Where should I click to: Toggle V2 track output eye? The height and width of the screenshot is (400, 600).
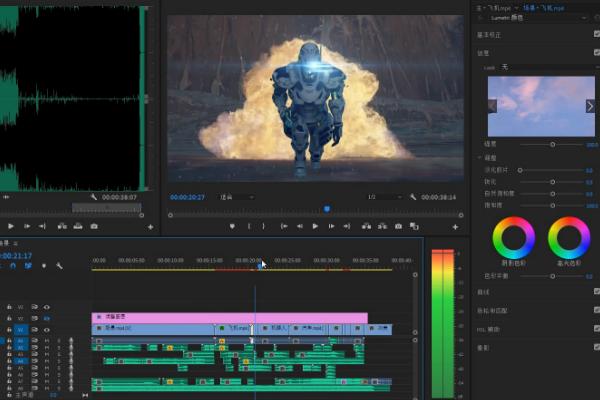click(x=47, y=318)
